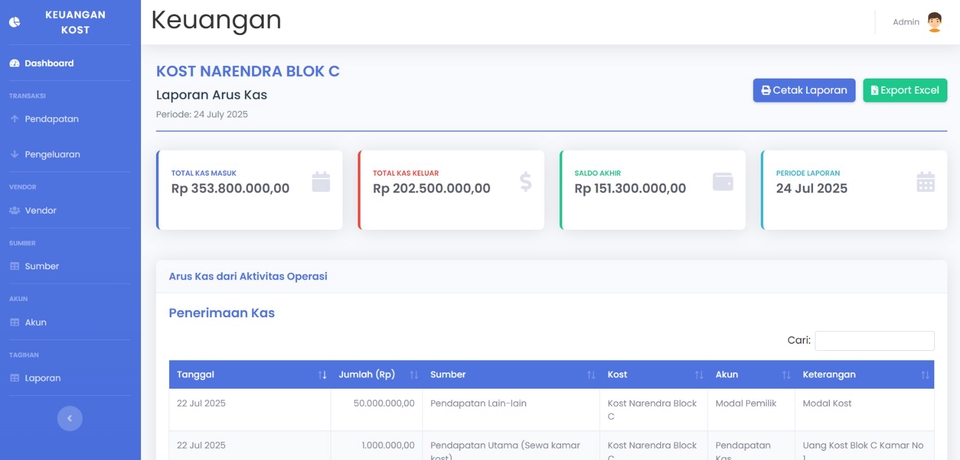This screenshot has height=460, width=960.
Task: Click the Keuangan Kost logo icon
Action: tap(15, 22)
